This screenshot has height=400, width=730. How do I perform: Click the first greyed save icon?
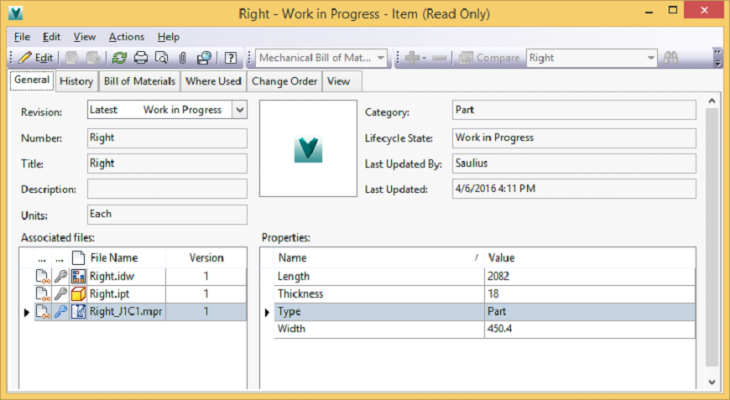(x=72, y=58)
